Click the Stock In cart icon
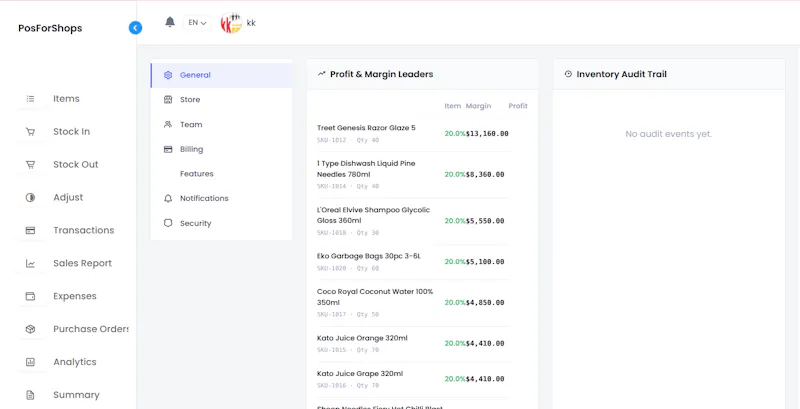 (x=30, y=132)
